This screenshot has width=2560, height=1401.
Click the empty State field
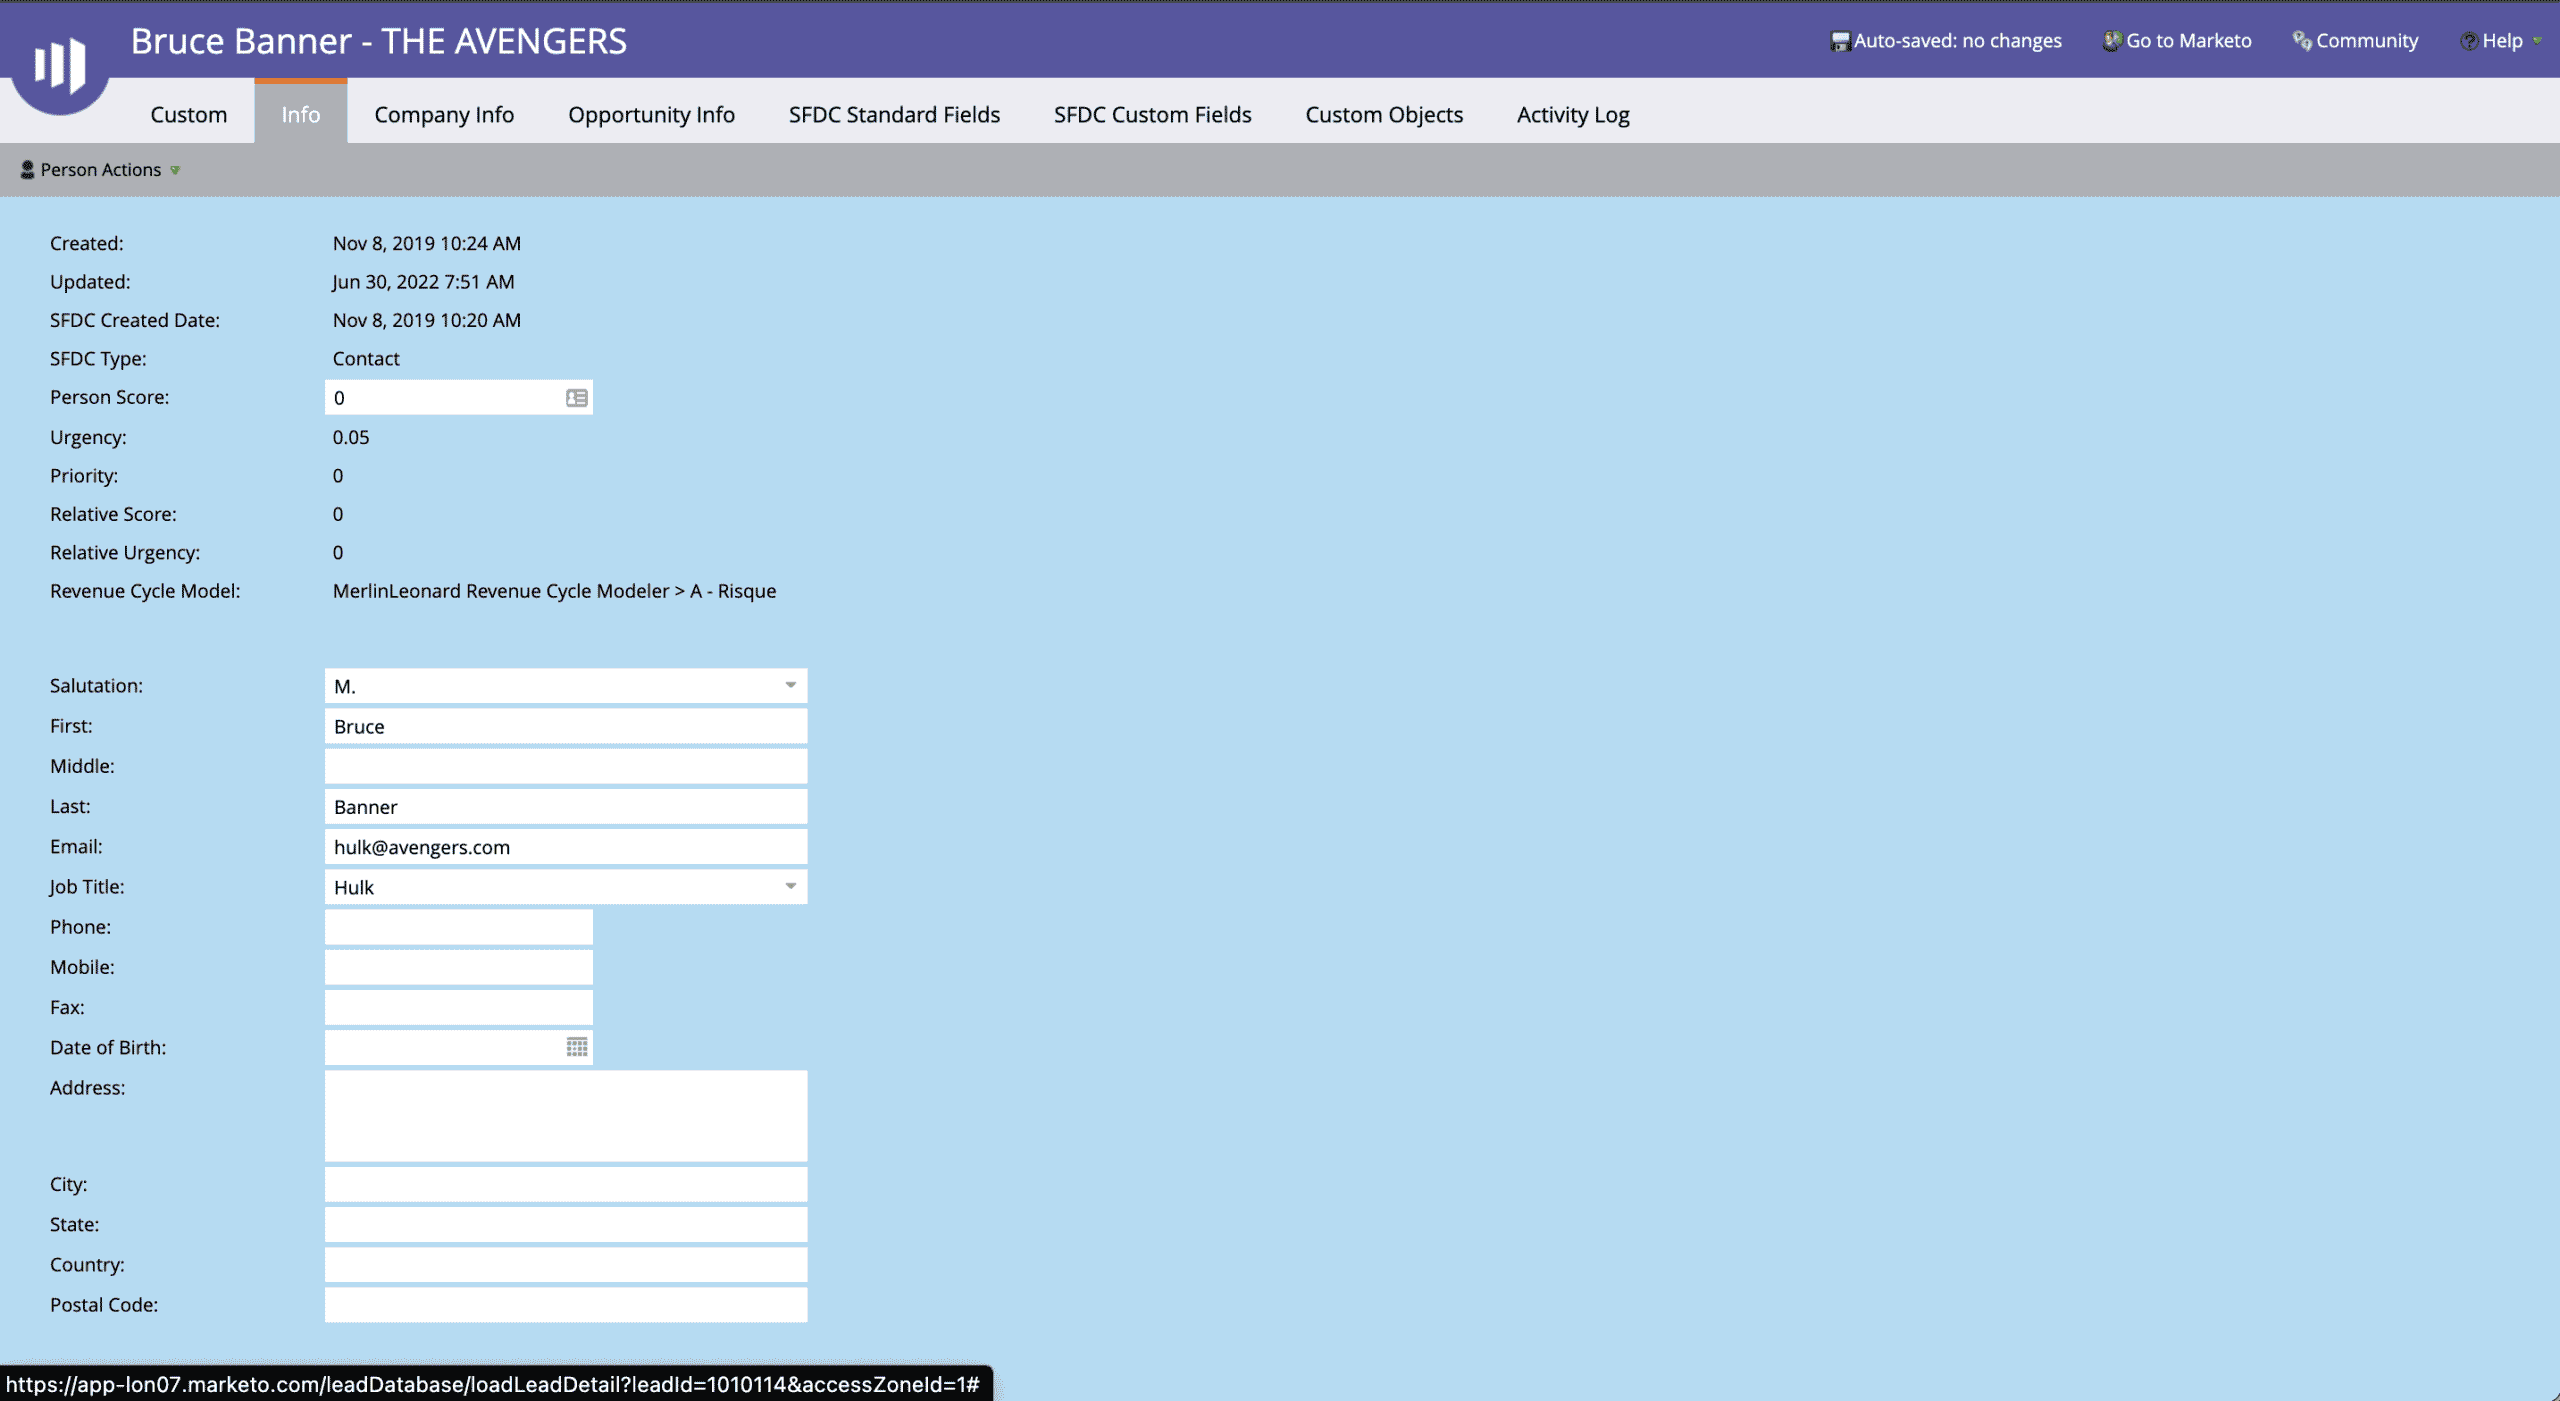coord(566,1224)
